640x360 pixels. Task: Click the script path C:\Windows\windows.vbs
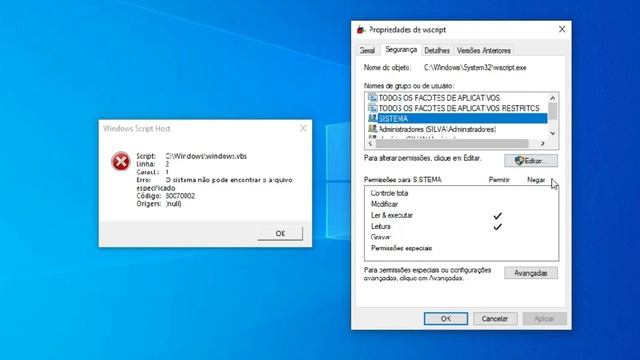coord(206,156)
